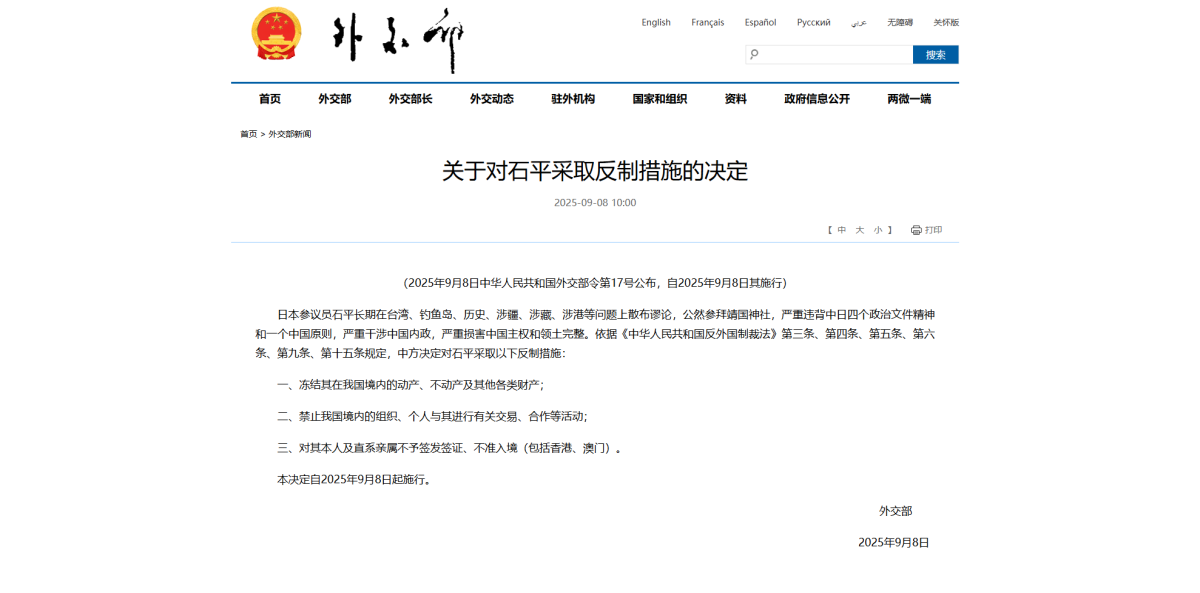Open 两微一端 navigation menu
The image size is (1200, 593).
[x=909, y=99]
